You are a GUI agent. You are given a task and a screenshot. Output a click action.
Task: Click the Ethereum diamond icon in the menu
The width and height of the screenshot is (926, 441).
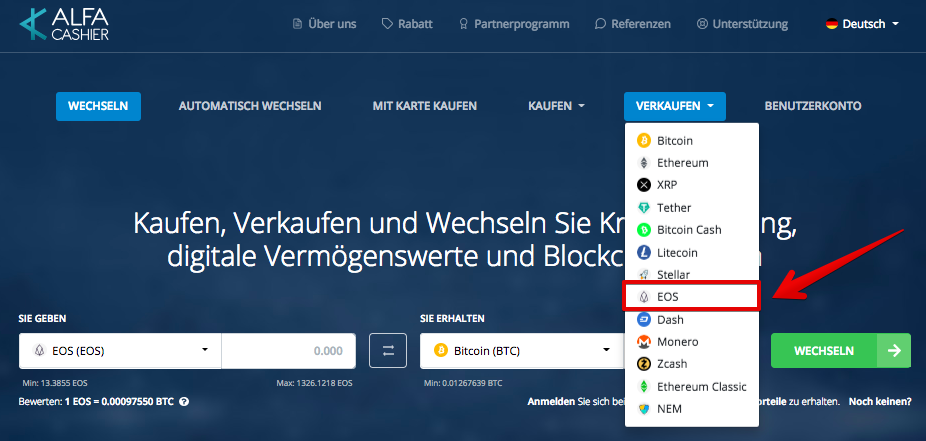click(x=643, y=163)
